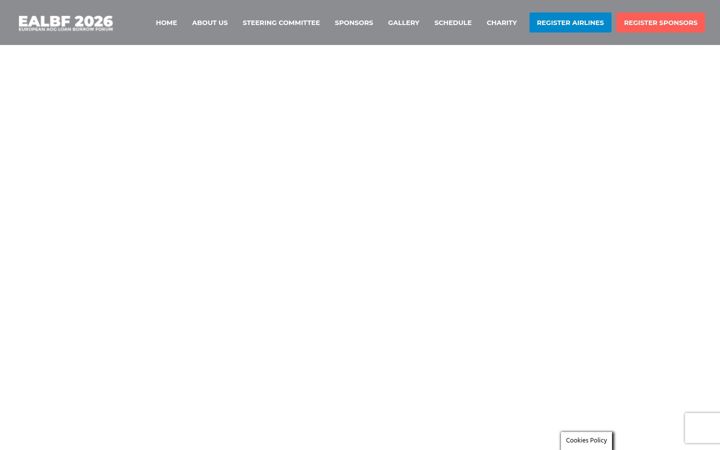The width and height of the screenshot is (720, 450).
Task: Open the Gallery page
Action: [404, 22]
